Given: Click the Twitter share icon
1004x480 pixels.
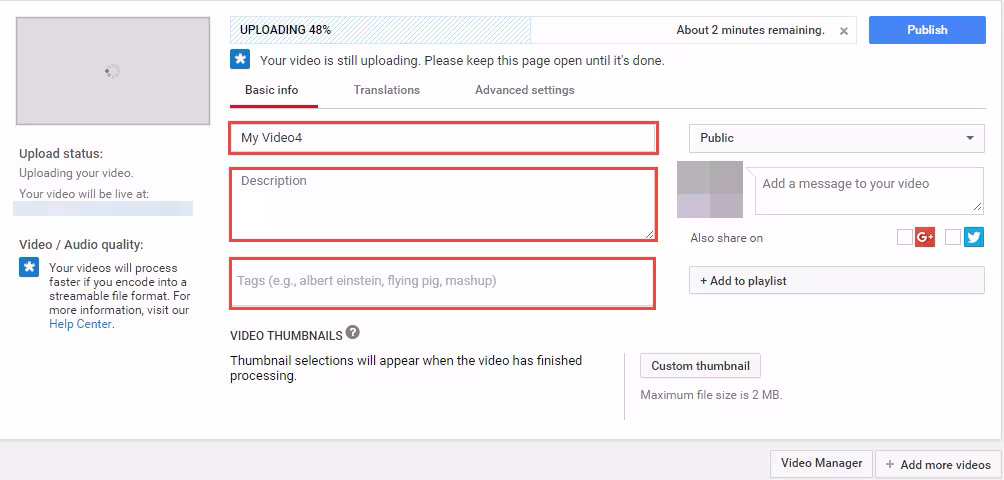Looking at the screenshot, I should click(x=973, y=237).
